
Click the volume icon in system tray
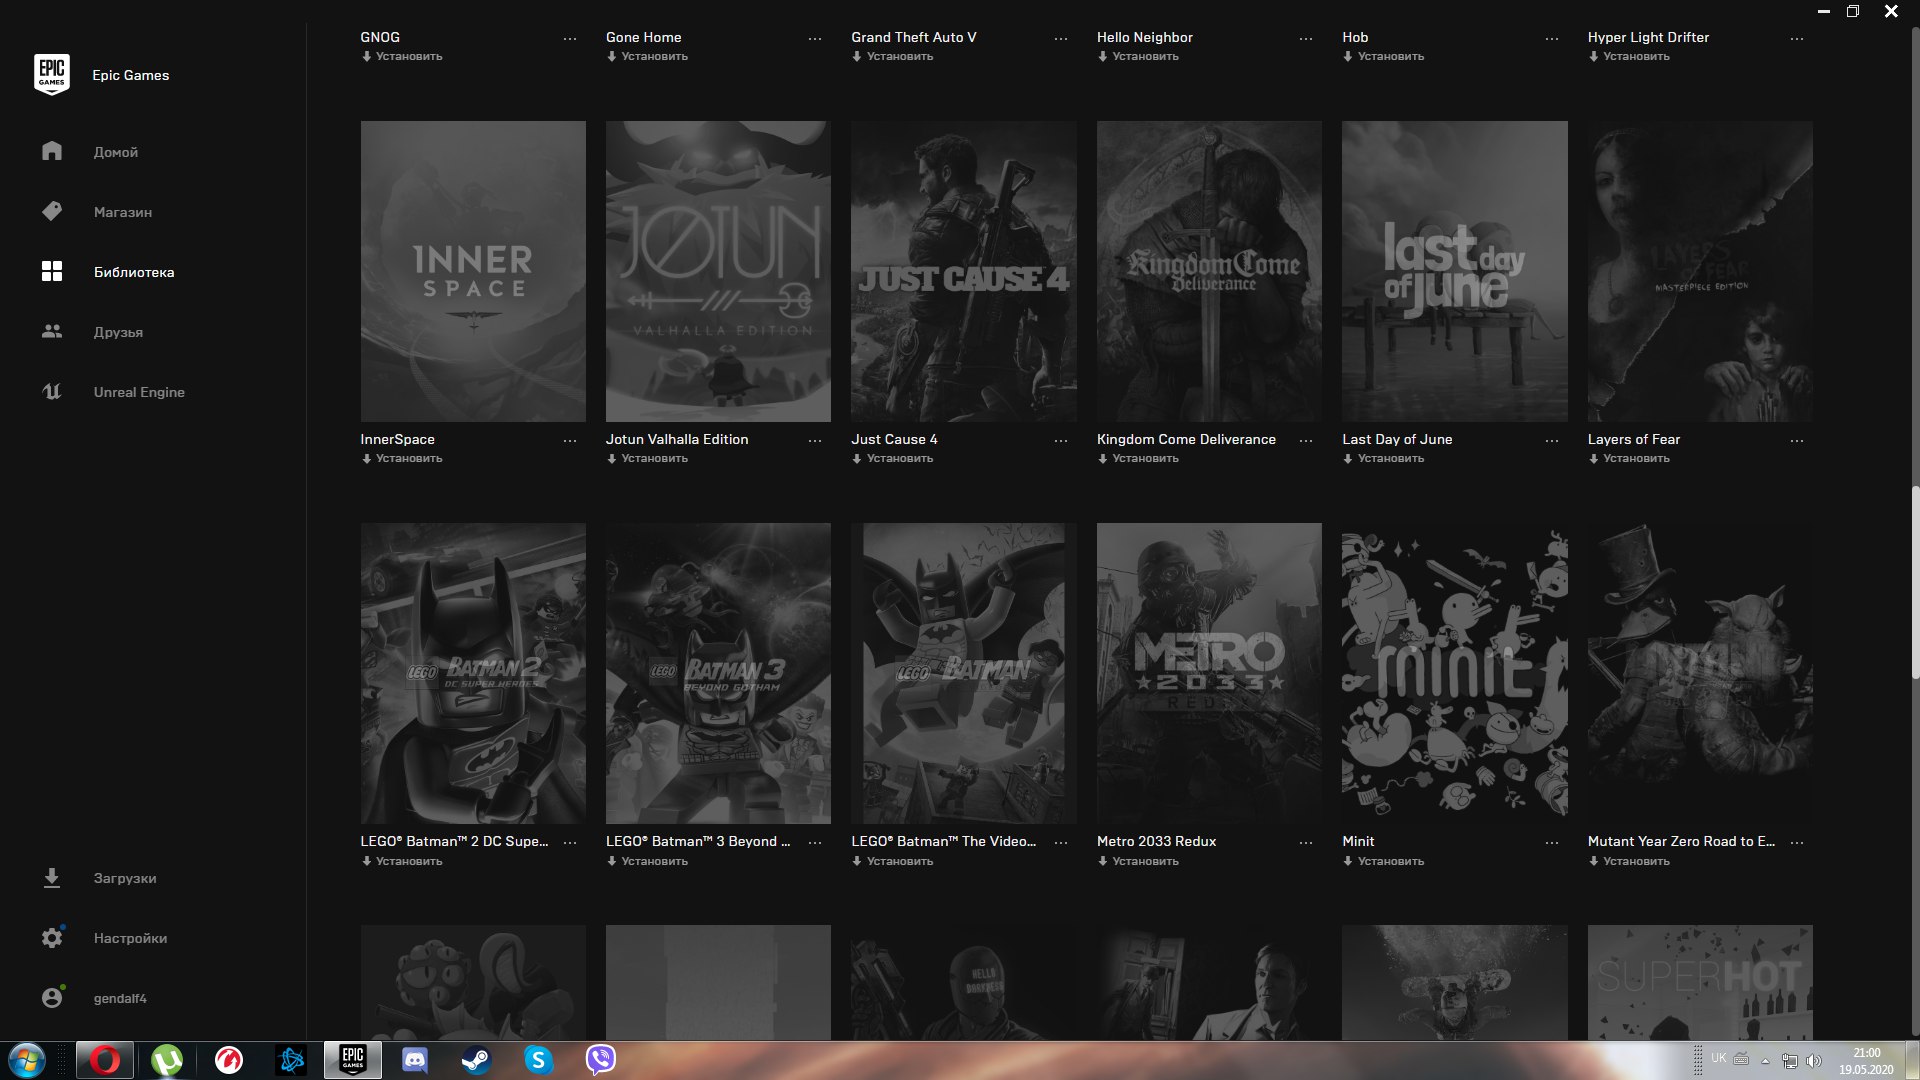tap(1814, 1060)
